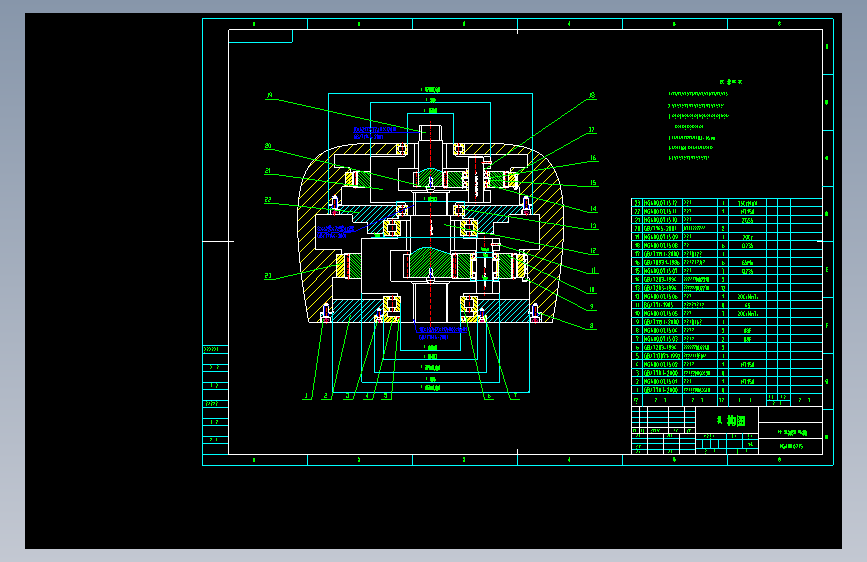Click balloon label 23 left of housing
This screenshot has width=867, height=562.
pos(268,275)
